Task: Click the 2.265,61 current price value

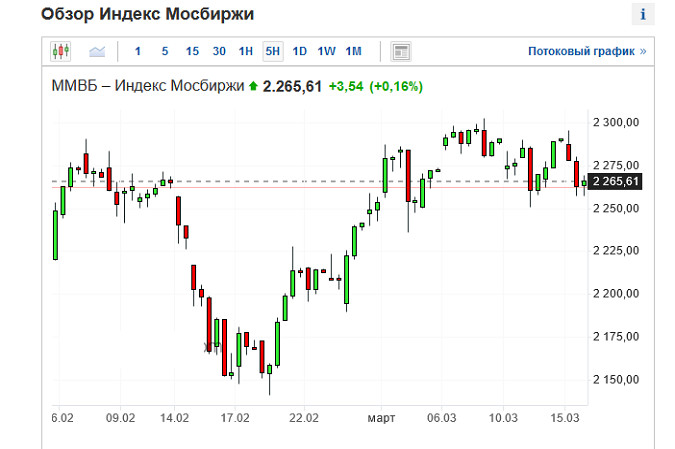Action: 292,87
